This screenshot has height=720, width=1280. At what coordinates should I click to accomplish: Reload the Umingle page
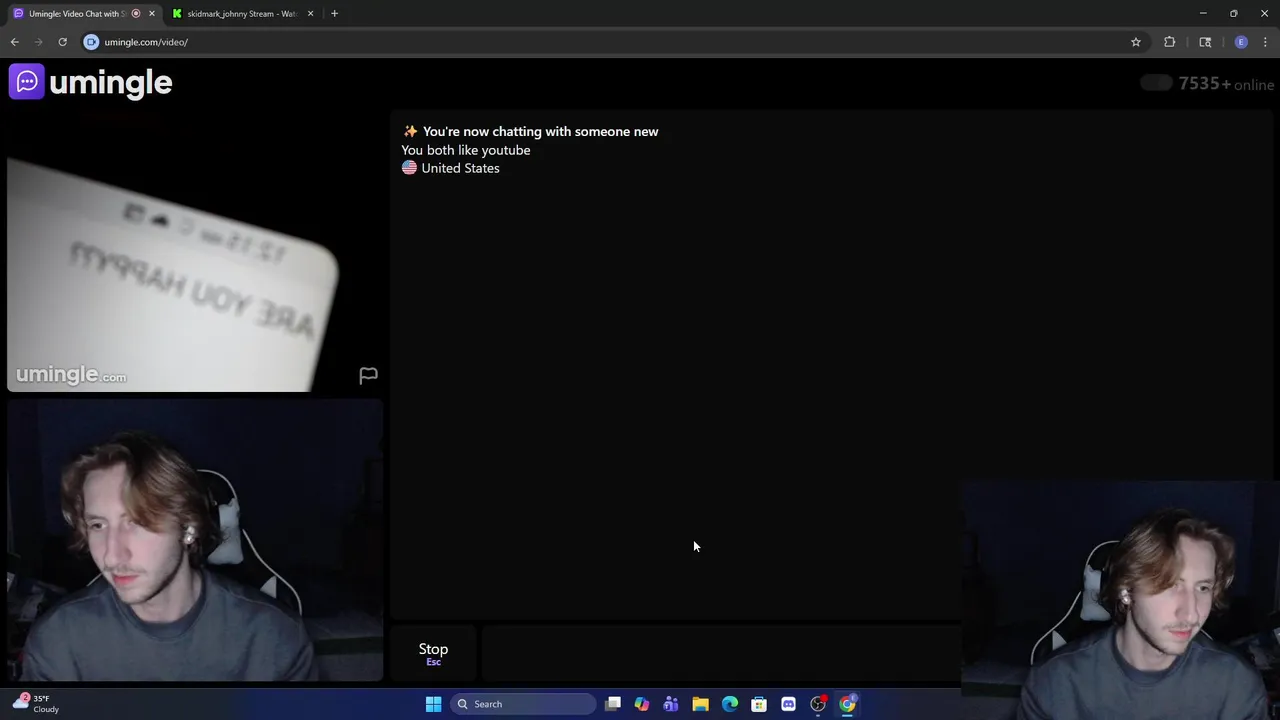point(62,42)
